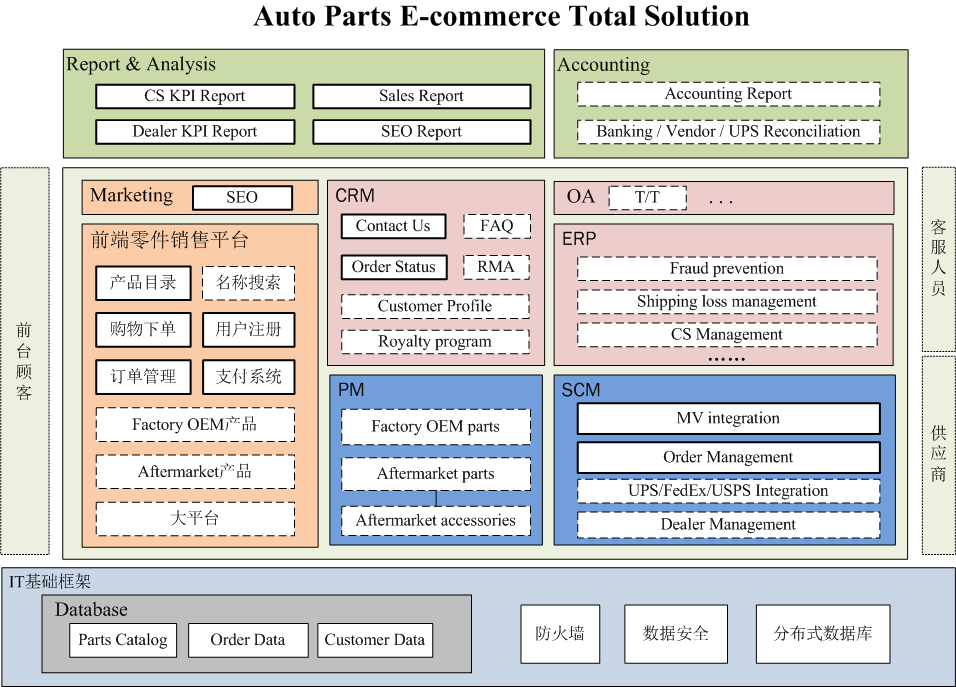The width and height of the screenshot is (956, 687).
Task: Select the SEO box in Marketing
Action: pos(242,198)
